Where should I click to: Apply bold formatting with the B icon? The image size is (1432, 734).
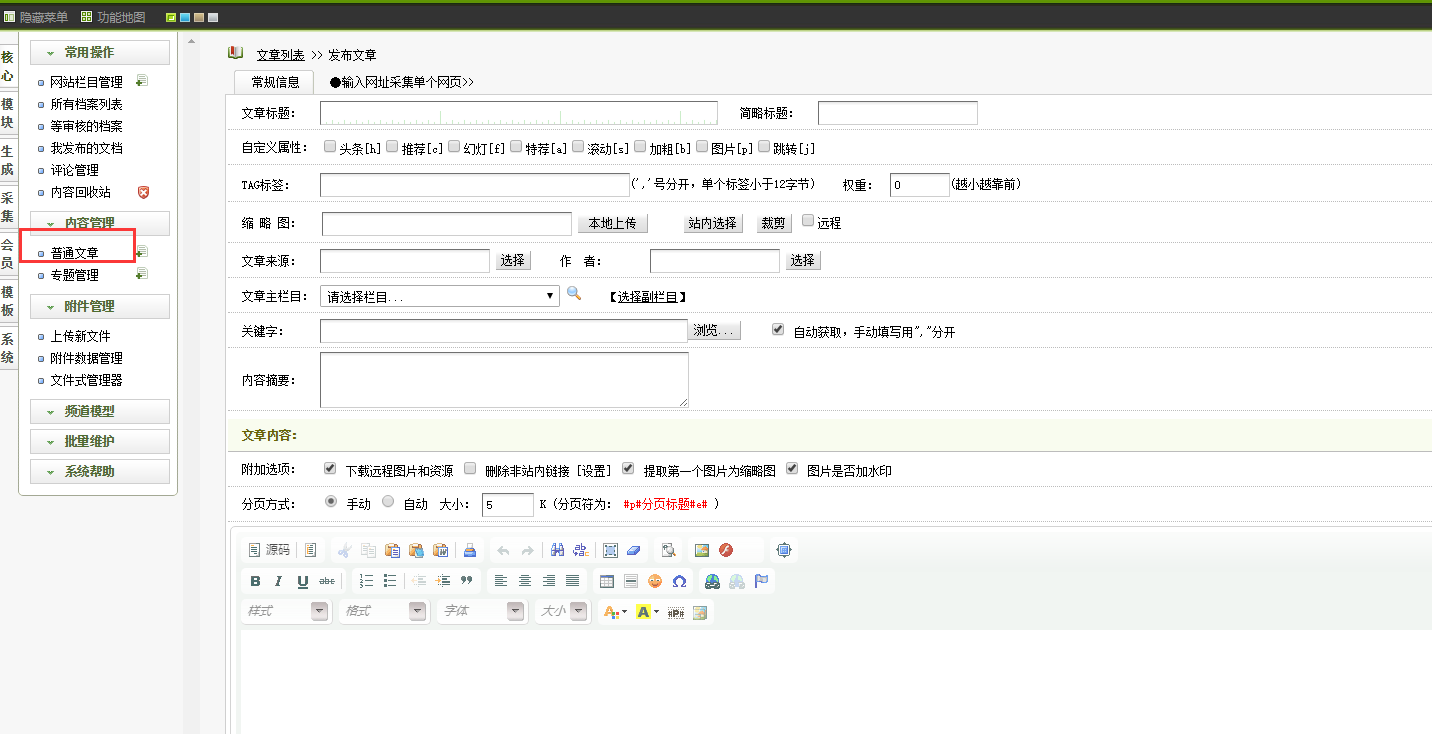coord(255,581)
